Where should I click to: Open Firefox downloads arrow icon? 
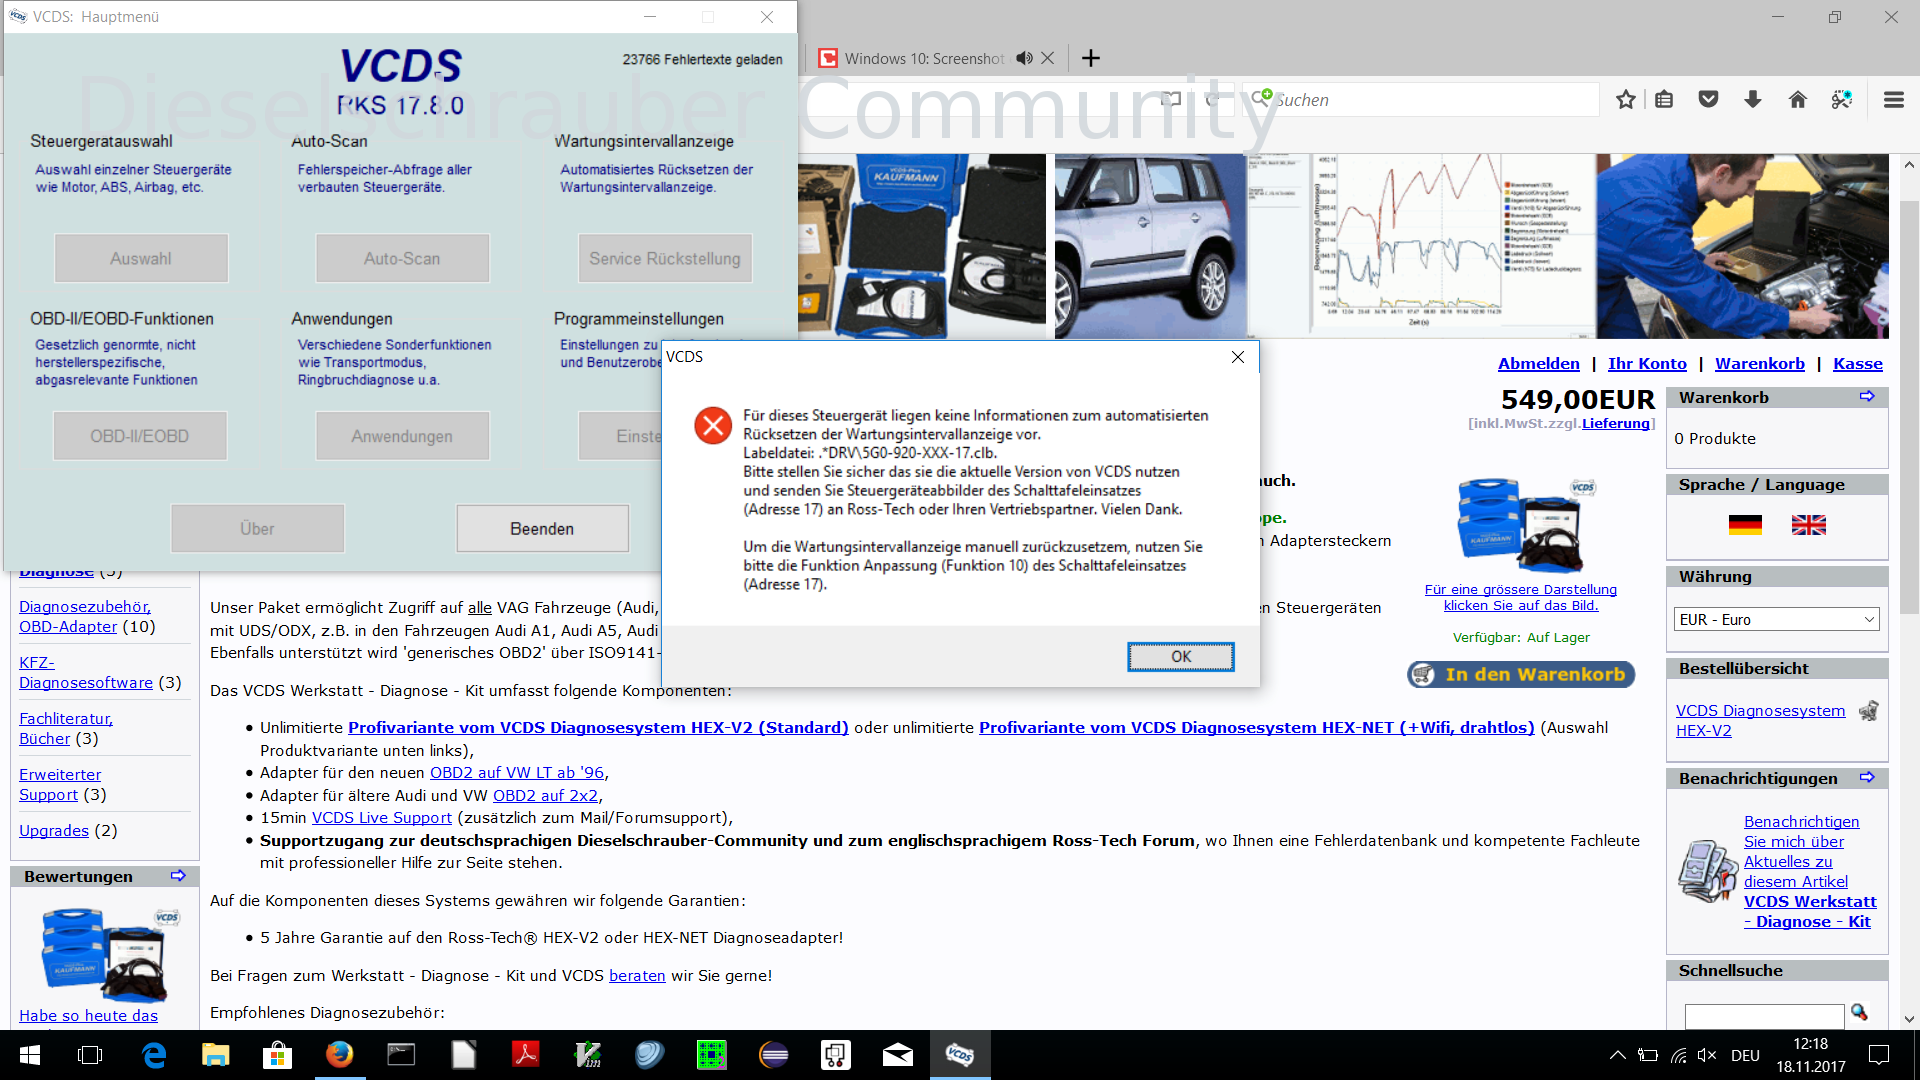(1753, 99)
